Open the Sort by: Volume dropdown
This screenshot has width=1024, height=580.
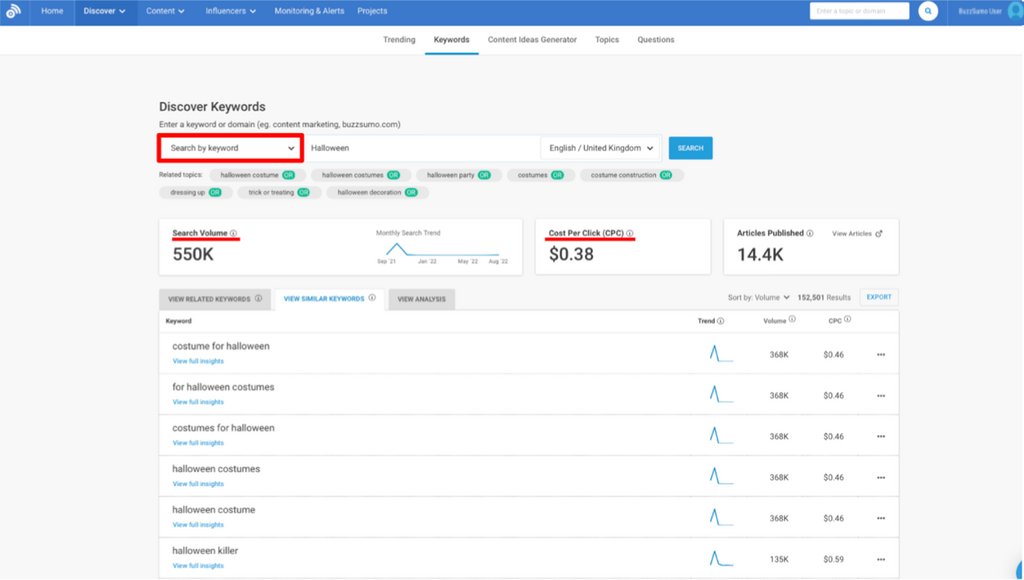click(758, 298)
